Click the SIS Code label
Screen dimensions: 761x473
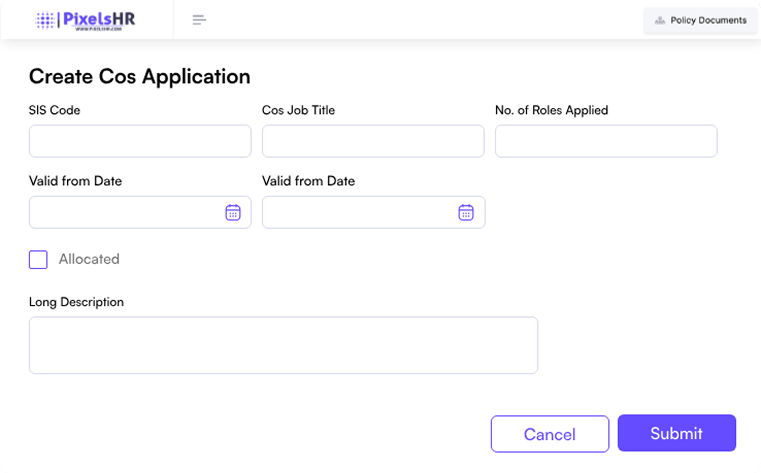[x=54, y=110]
